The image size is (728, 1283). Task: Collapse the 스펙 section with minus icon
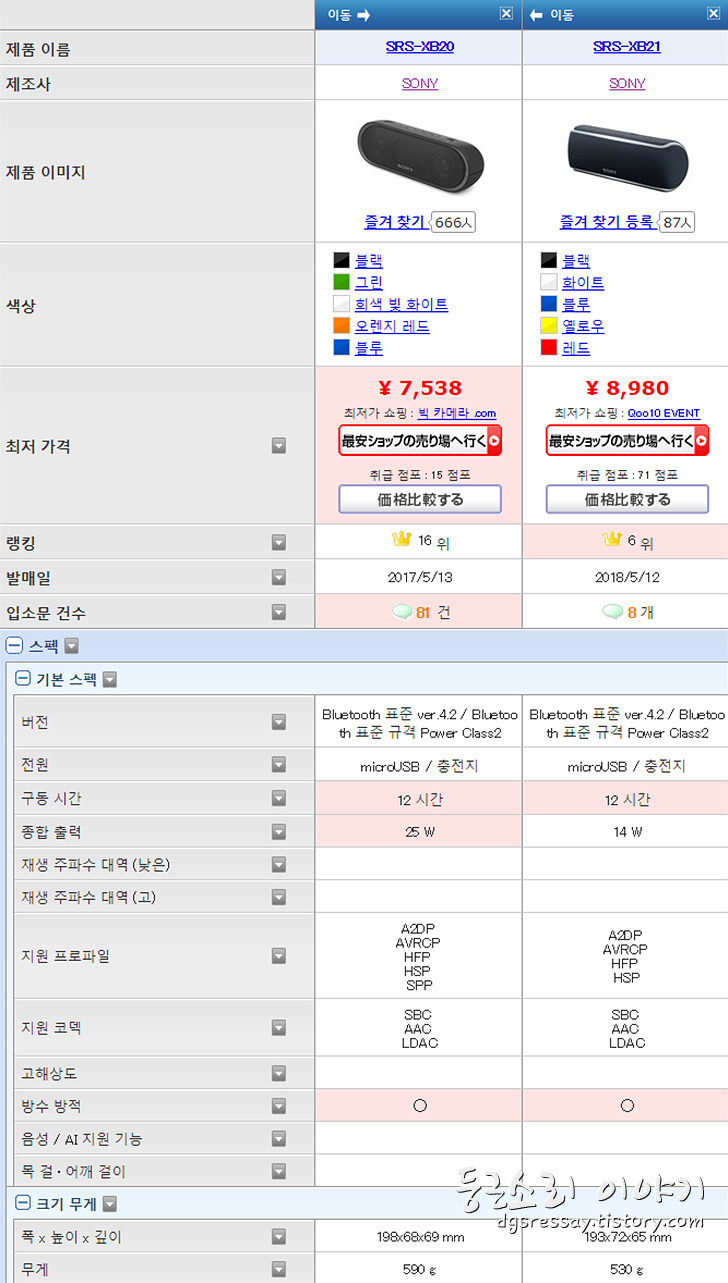pyautogui.click(x=14, y=646)
